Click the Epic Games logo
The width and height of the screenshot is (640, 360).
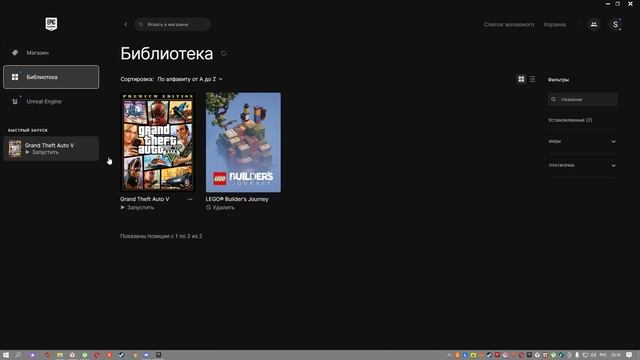[x=51, y=24]
